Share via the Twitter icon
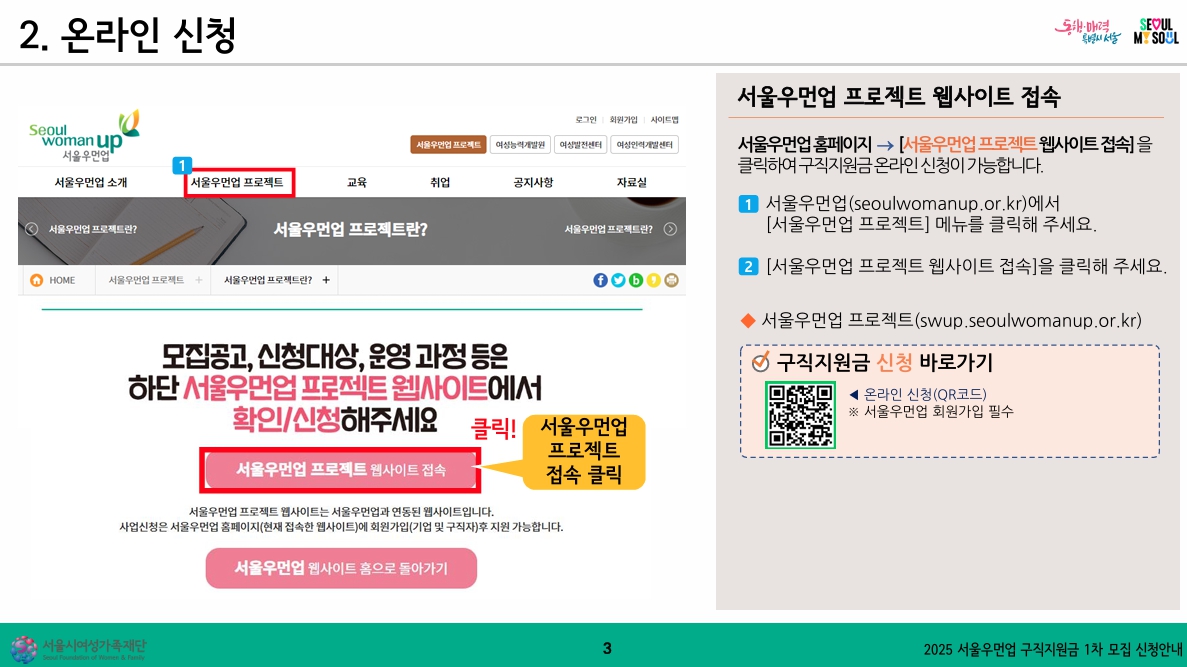The width and height of the screenshot is (1187, 667). click(618, 280)
